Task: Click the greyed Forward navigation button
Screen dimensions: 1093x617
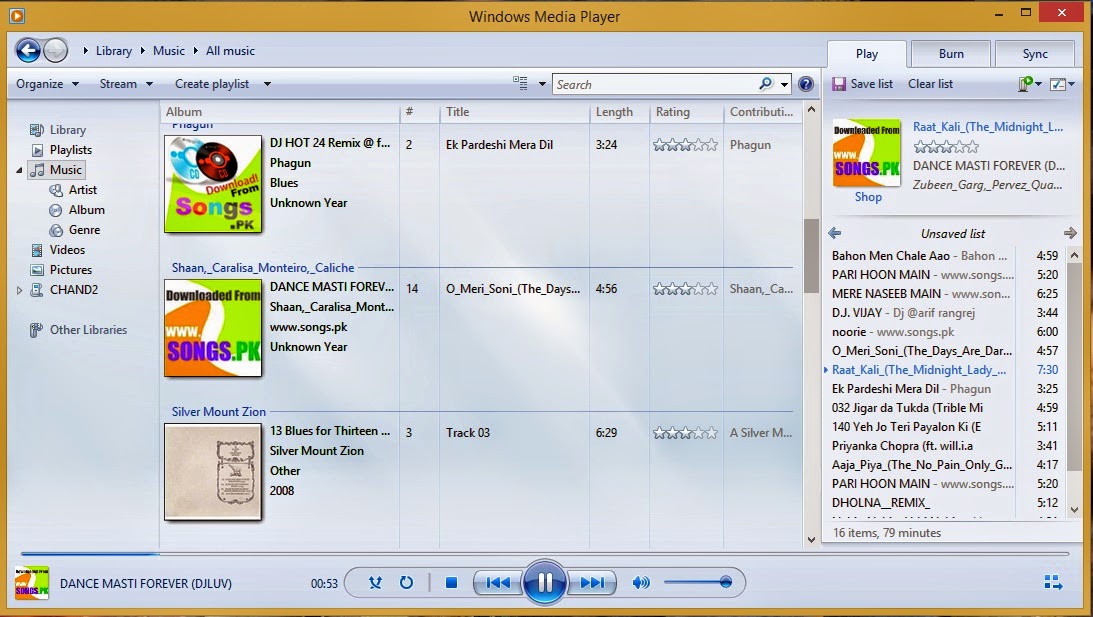Action: 56,50
